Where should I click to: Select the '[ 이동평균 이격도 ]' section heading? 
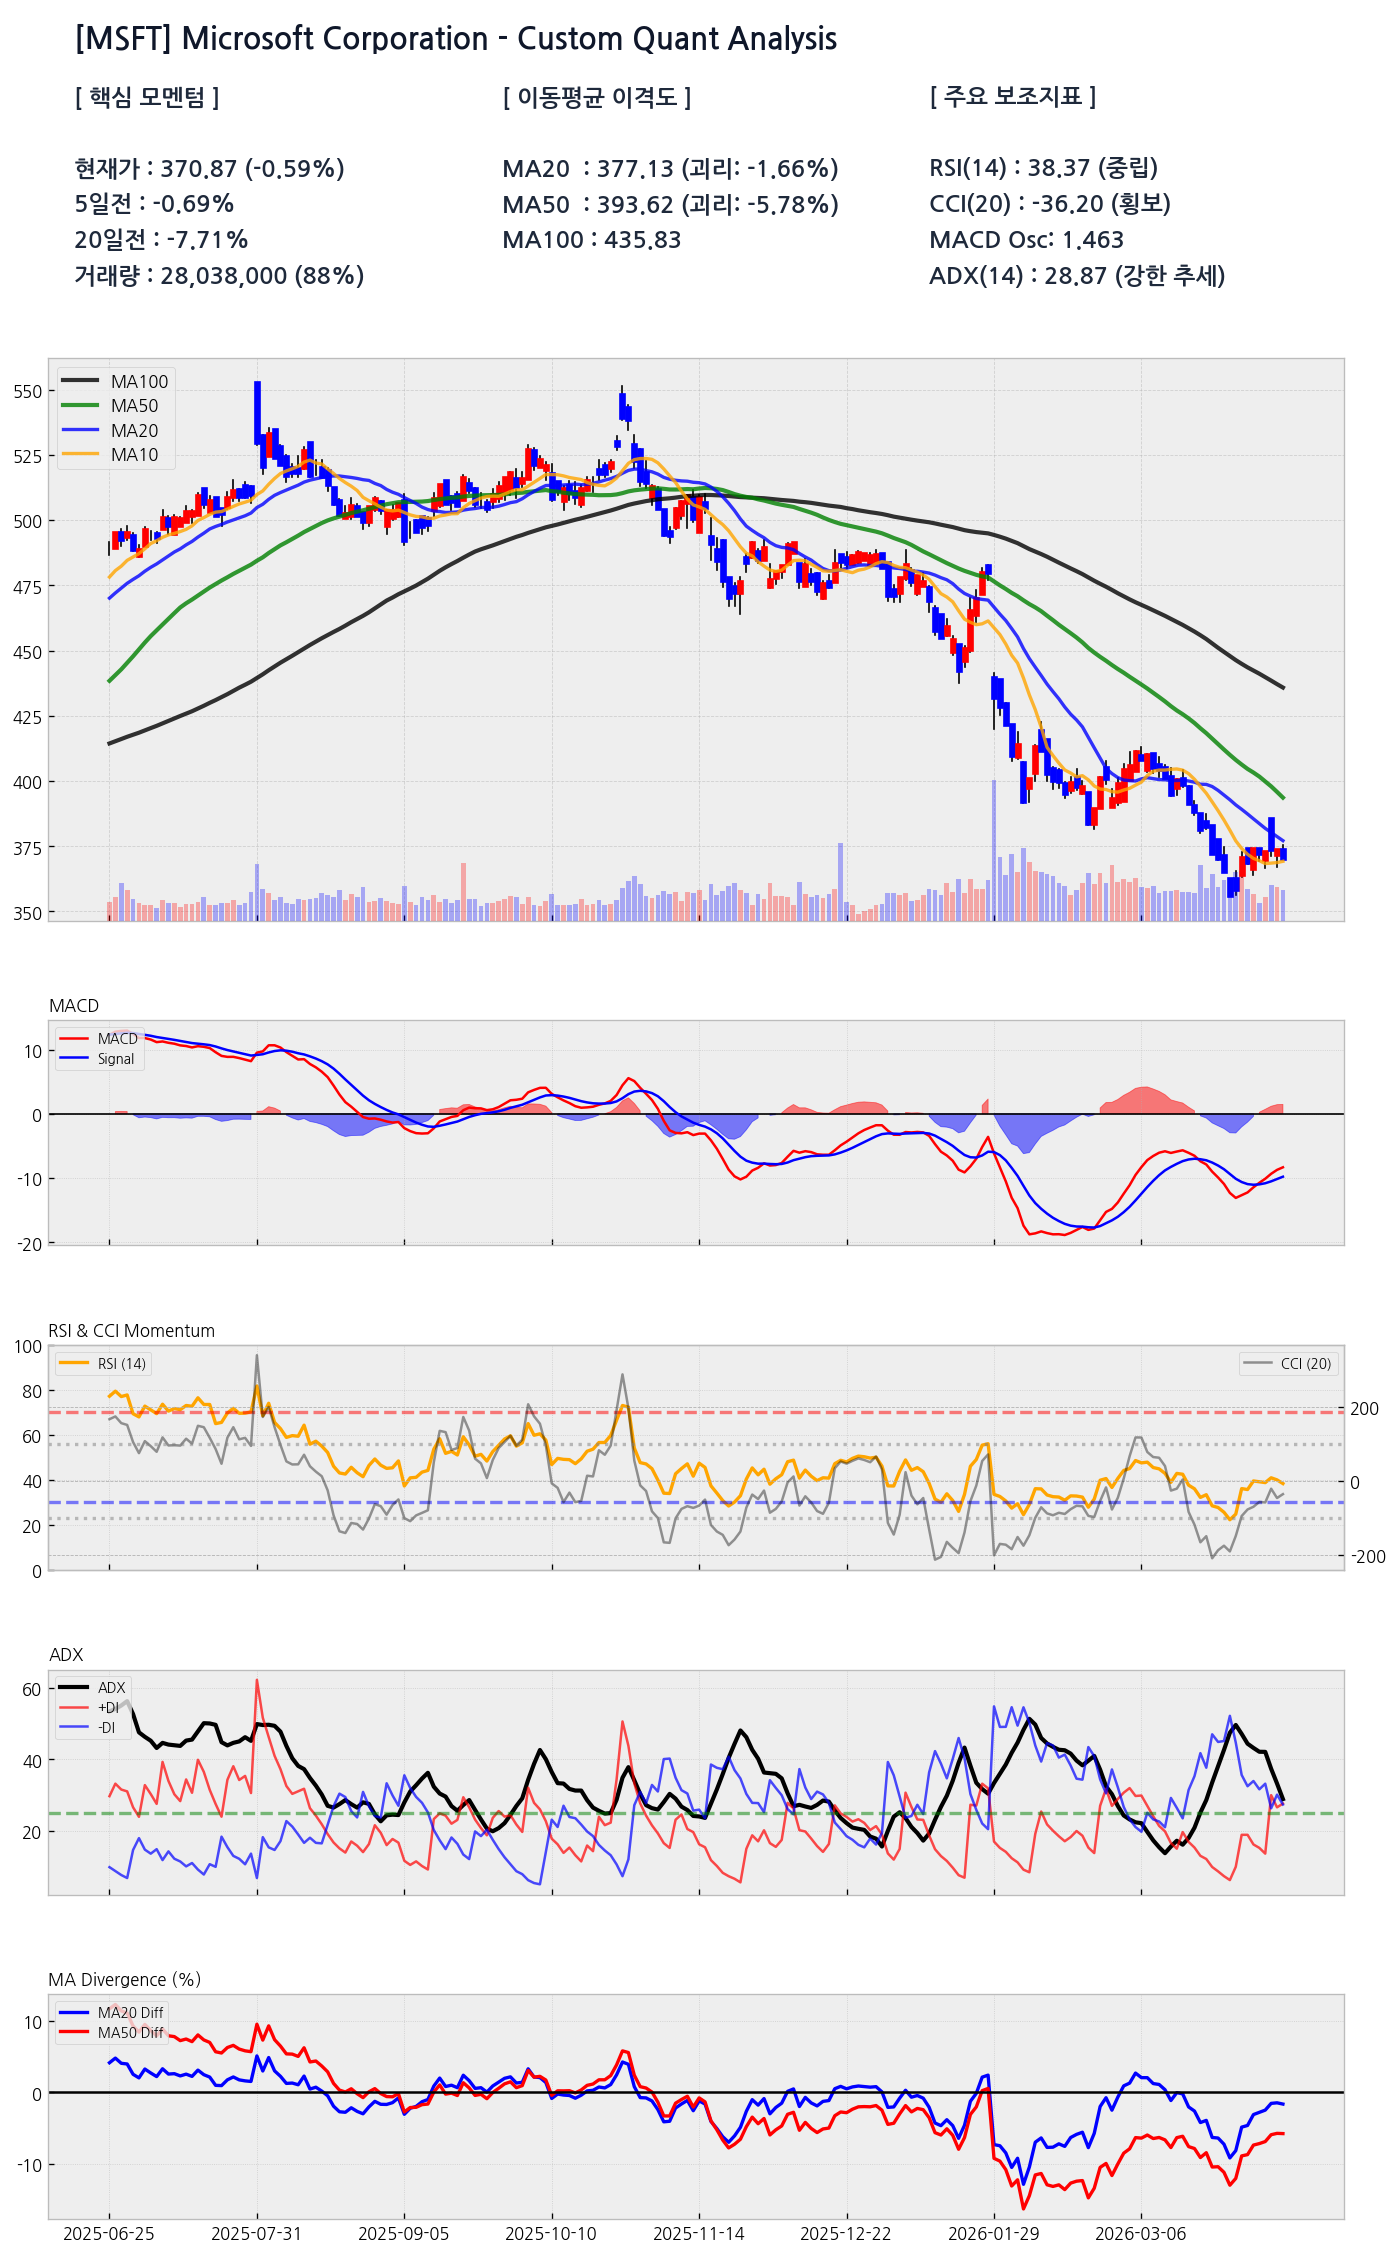coord(597,97)
